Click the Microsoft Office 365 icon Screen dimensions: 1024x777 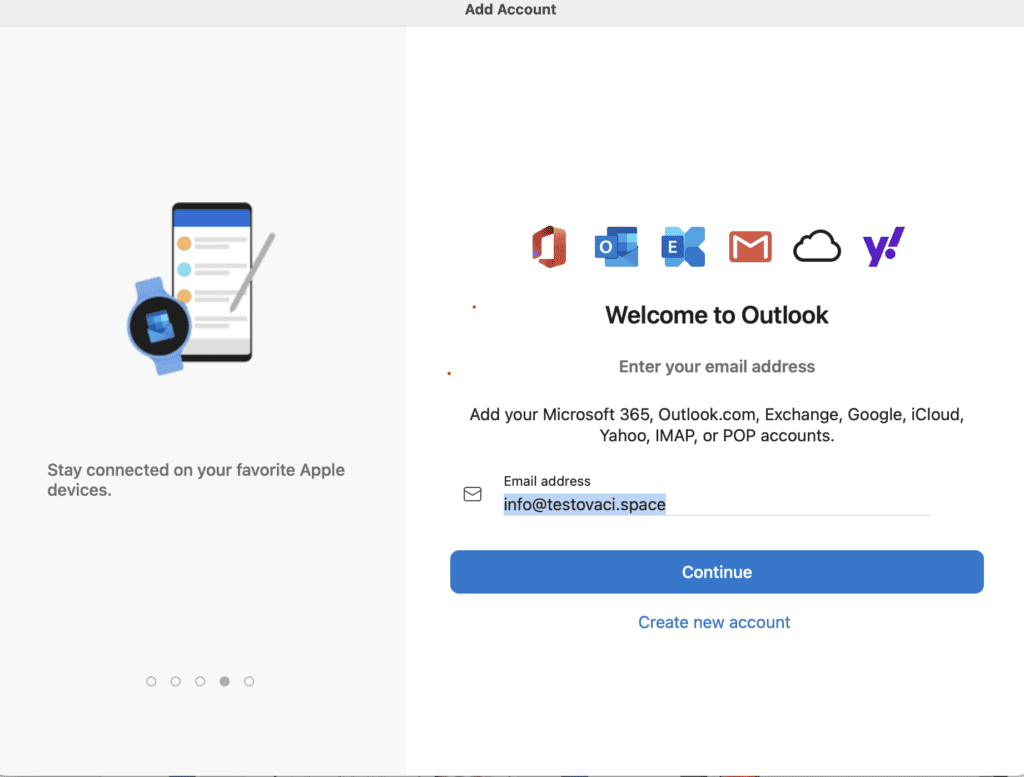tap(549, 246)
